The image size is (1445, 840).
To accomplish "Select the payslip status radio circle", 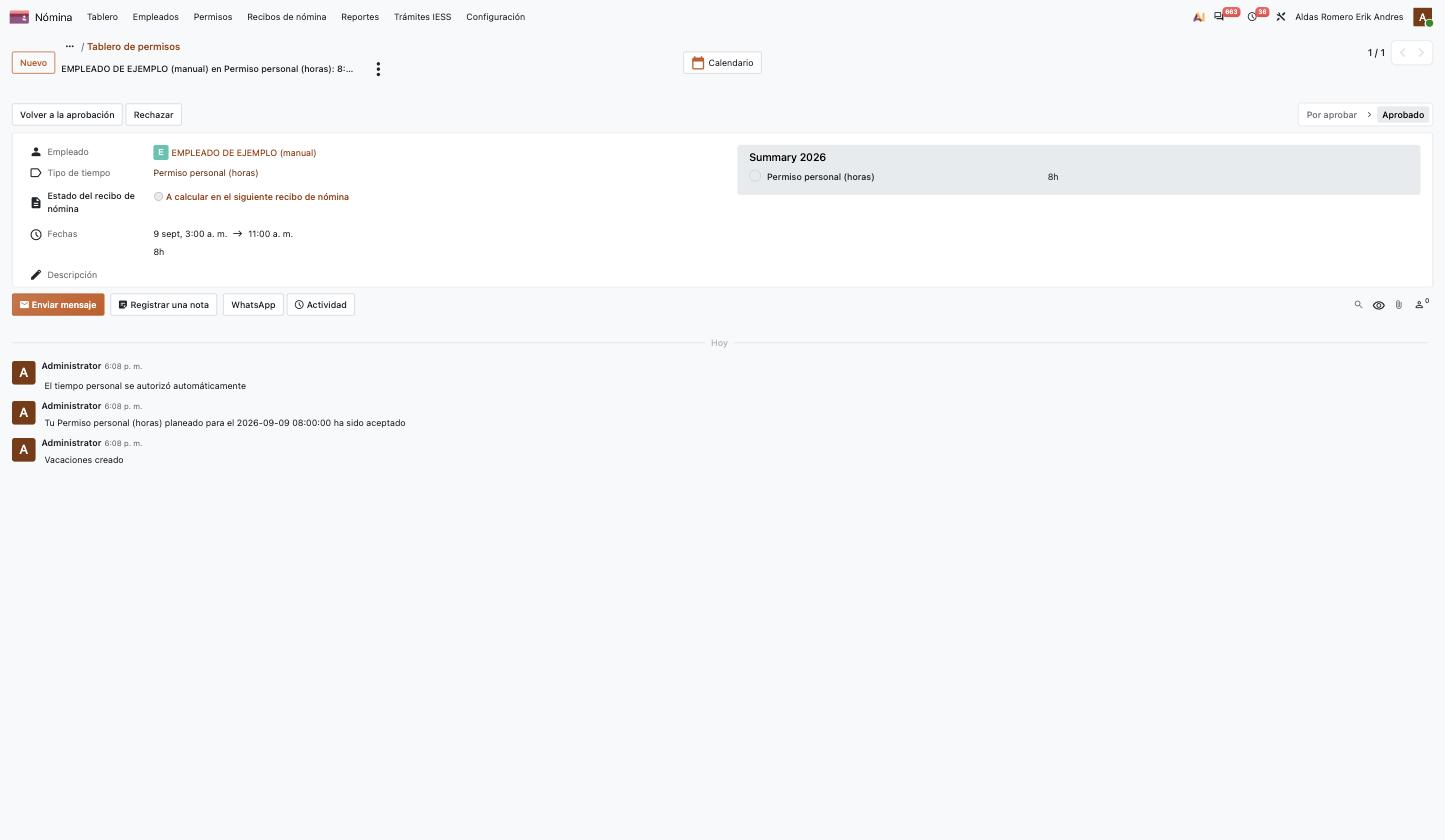I will click(158, 197).
